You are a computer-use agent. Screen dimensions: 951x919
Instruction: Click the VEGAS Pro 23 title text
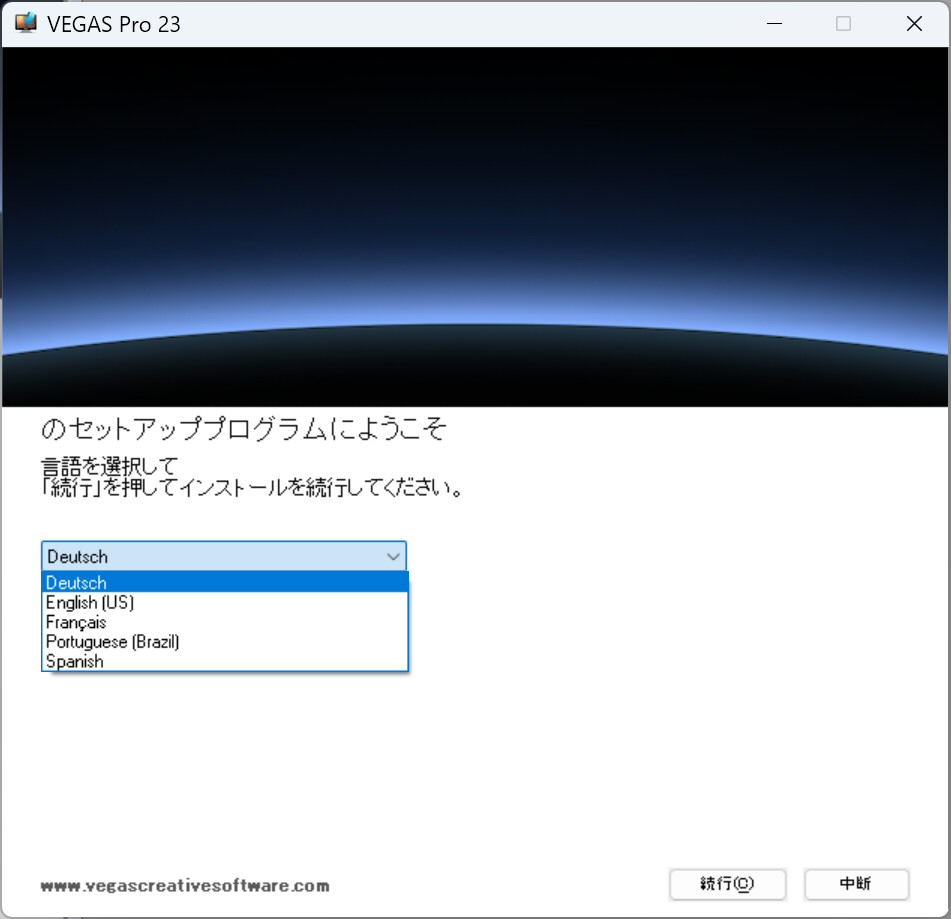(113, 24)
